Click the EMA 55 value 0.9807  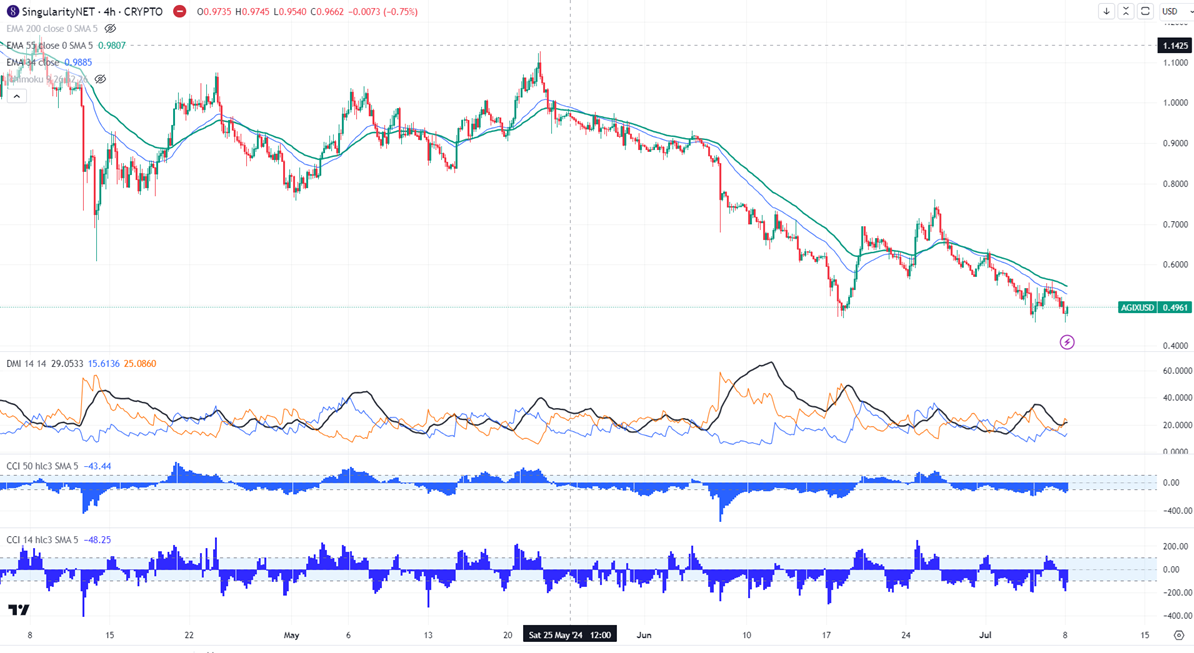click(x=112, y=46)
